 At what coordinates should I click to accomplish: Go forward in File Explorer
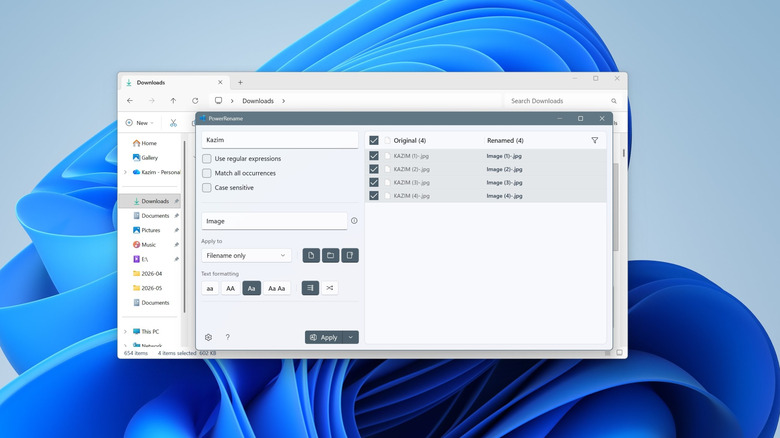152,101
